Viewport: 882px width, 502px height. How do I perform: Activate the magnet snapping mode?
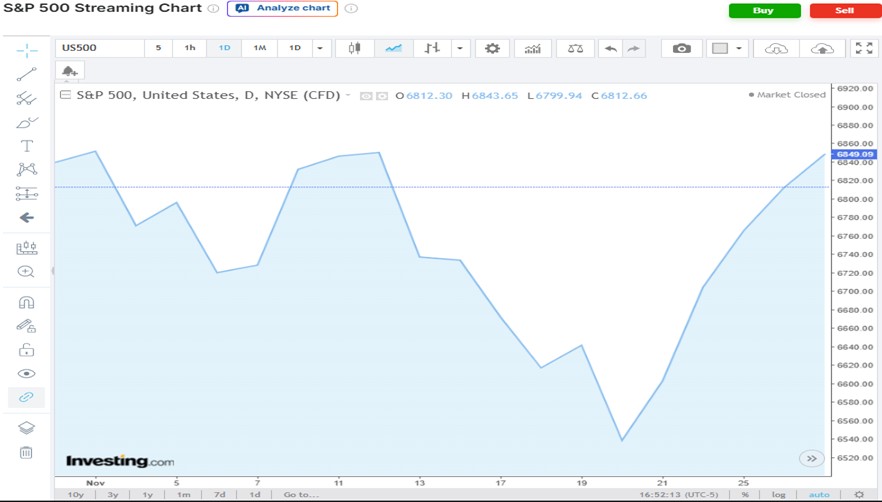pyautogui.click(x=26, y=302)
